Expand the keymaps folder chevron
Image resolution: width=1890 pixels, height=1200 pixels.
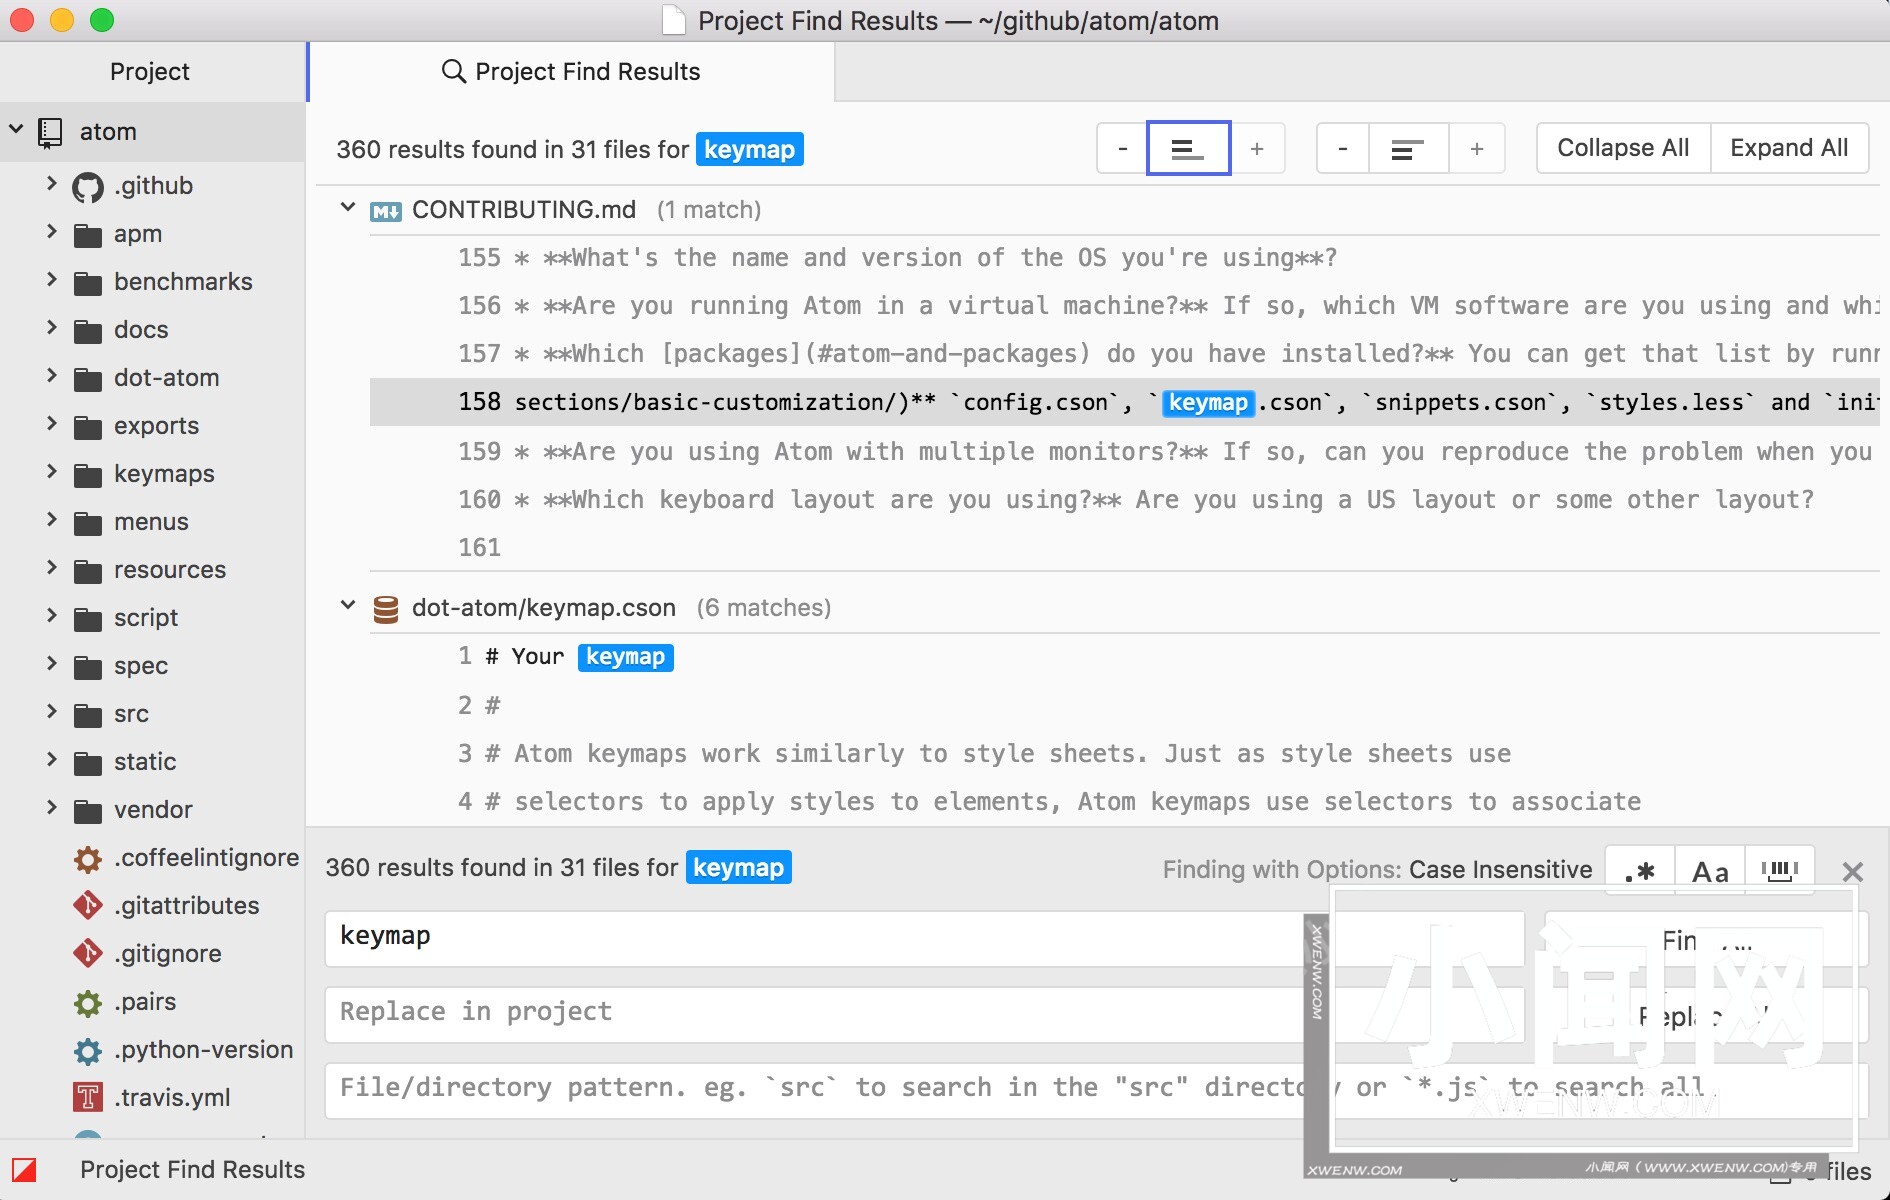click(x=52, y=472)
